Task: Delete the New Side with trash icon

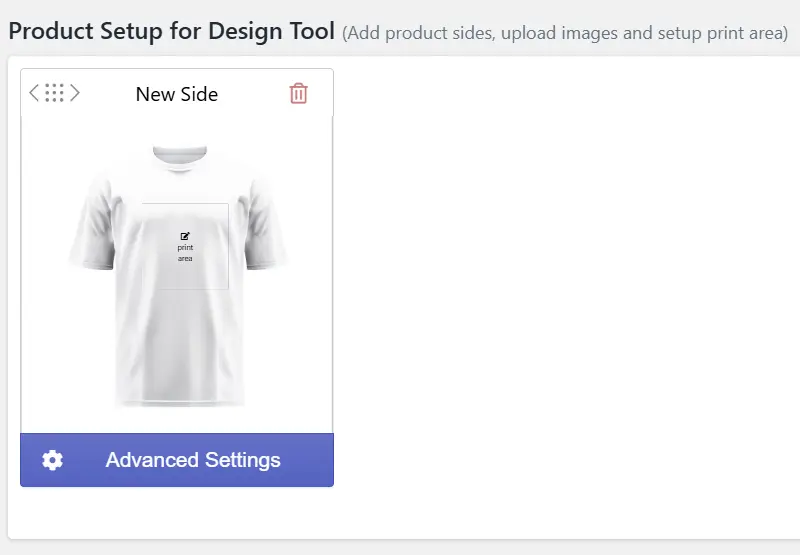Action: 298,93
